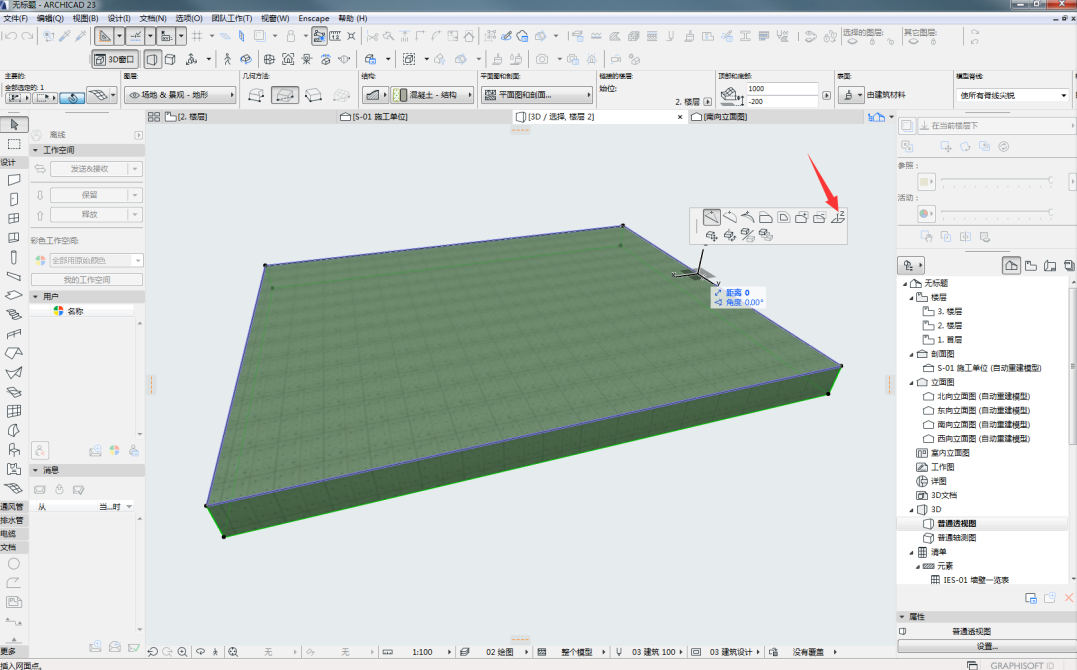
Task: Adjust the 活动 active intensity slider
Action: (x=997, y=212)
